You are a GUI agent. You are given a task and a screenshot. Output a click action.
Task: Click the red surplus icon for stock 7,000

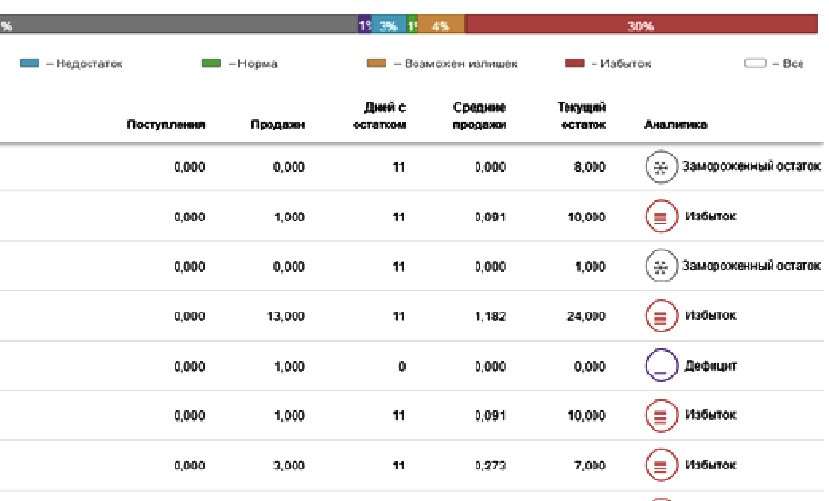click(x=659, y=465)
